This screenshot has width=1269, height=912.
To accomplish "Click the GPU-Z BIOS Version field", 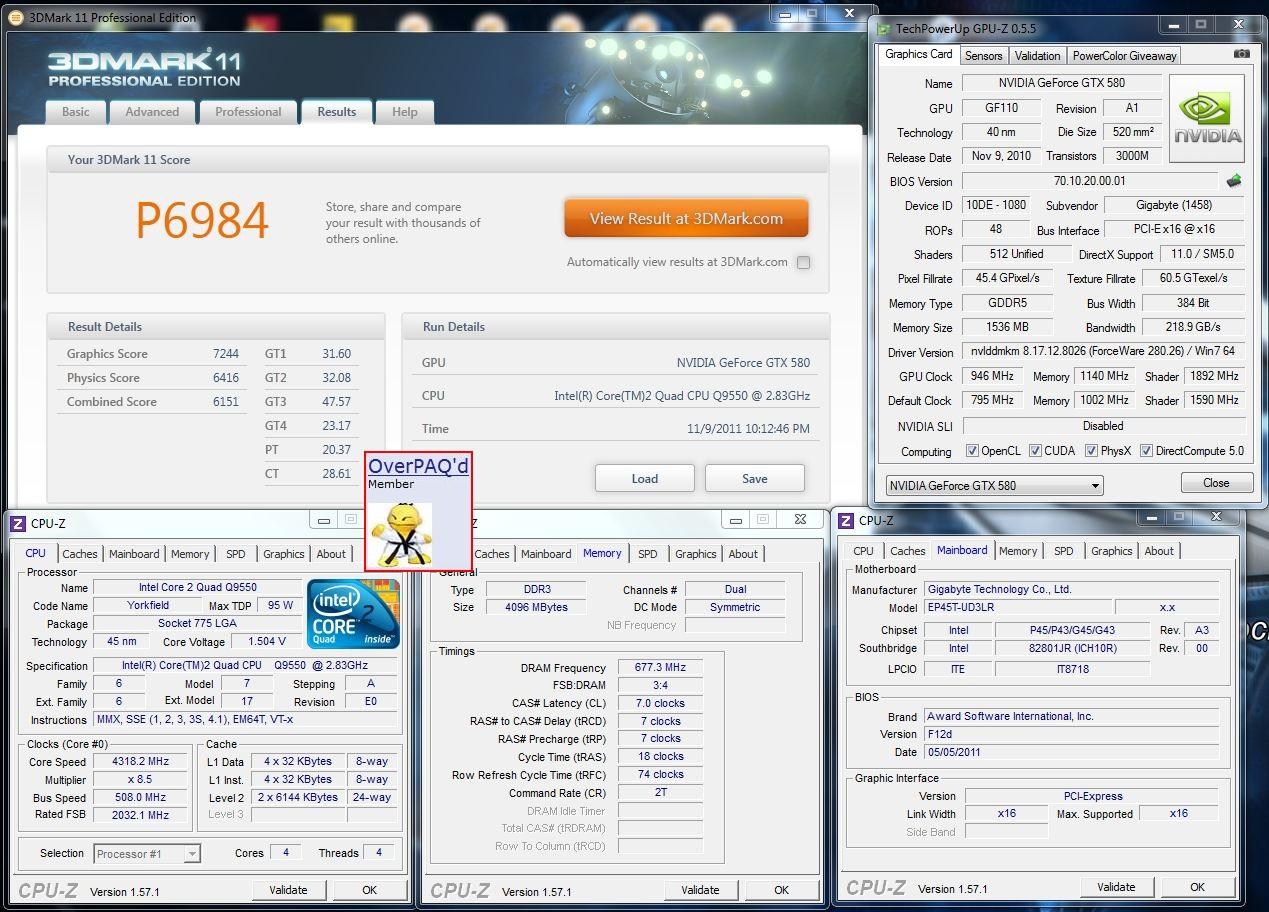I will coord(1089,181).
